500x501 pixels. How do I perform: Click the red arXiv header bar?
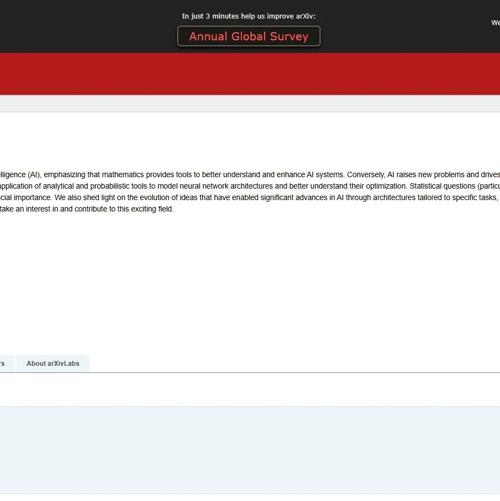click(250, 74)
